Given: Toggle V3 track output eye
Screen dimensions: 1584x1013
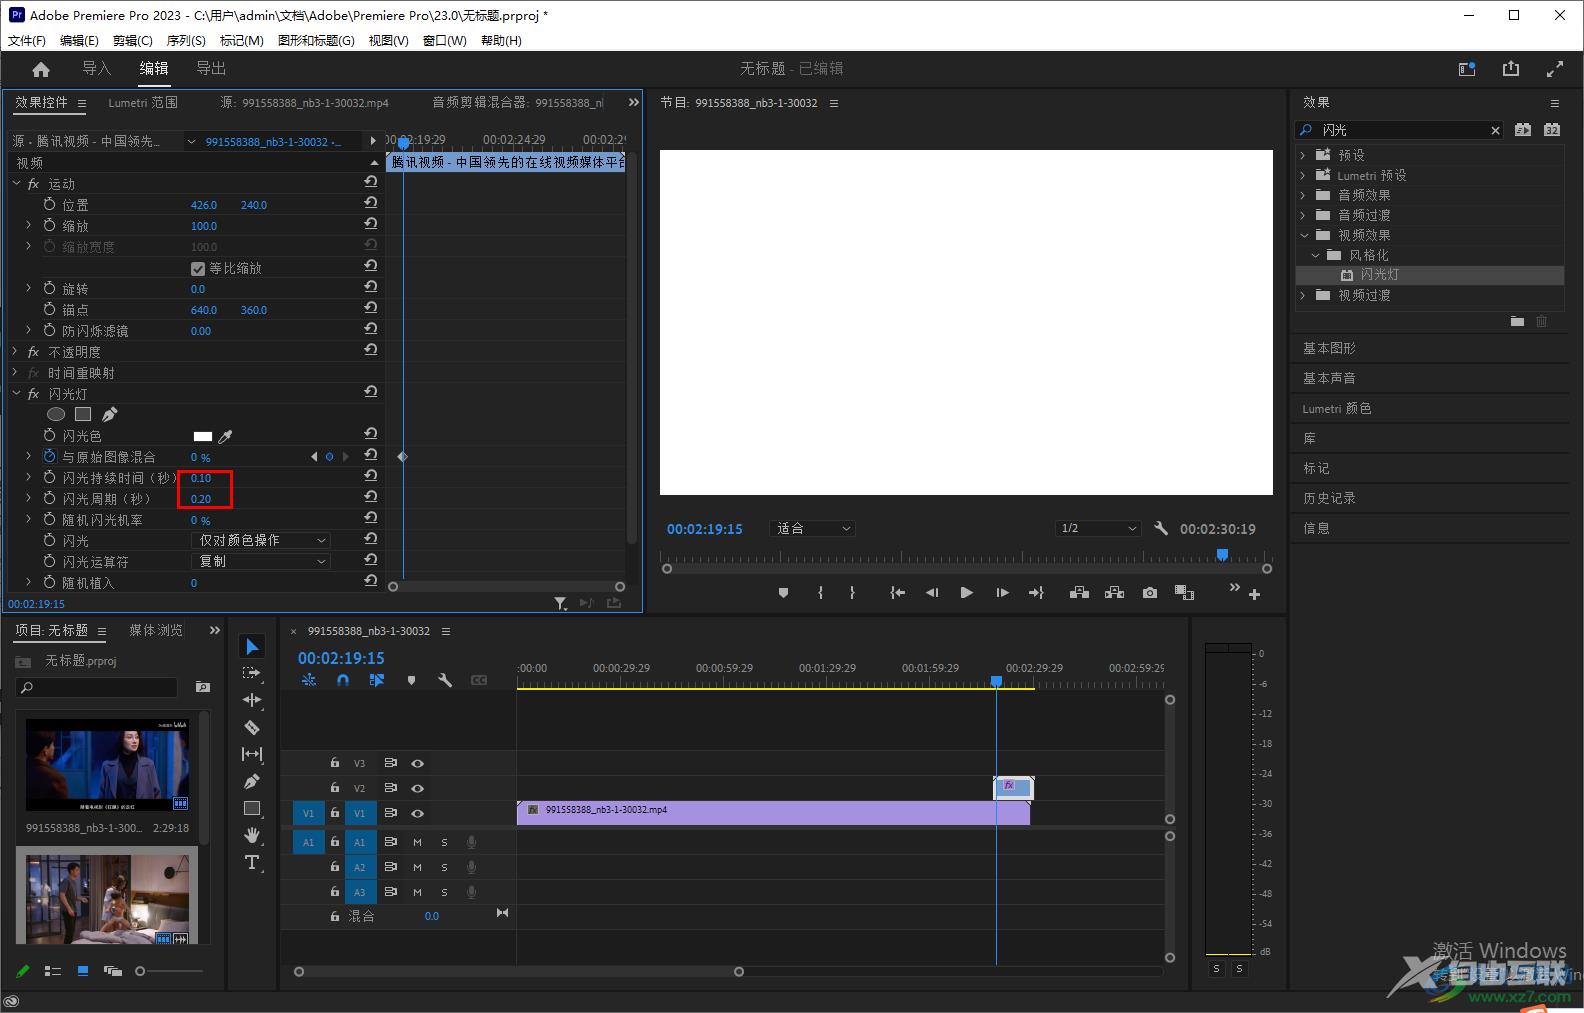Looking at the screenshot, I should 418,763.
